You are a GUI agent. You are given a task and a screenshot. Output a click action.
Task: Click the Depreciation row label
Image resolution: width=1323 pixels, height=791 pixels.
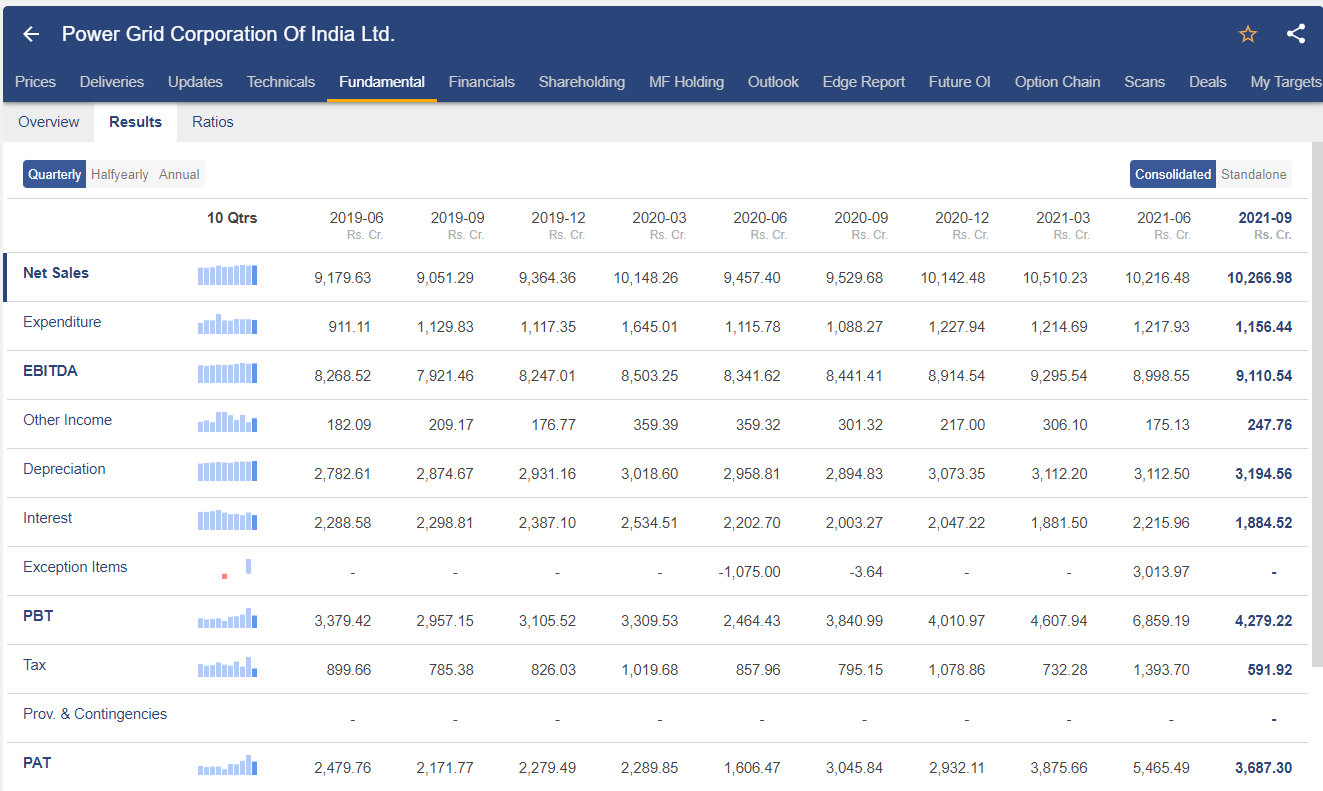(x=64, y=469)
